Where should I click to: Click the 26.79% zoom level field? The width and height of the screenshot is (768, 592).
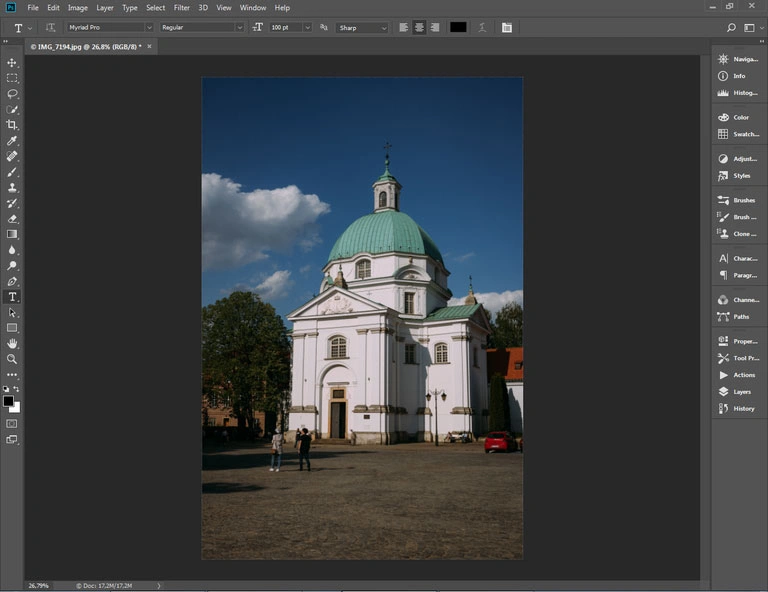point(39,585)
